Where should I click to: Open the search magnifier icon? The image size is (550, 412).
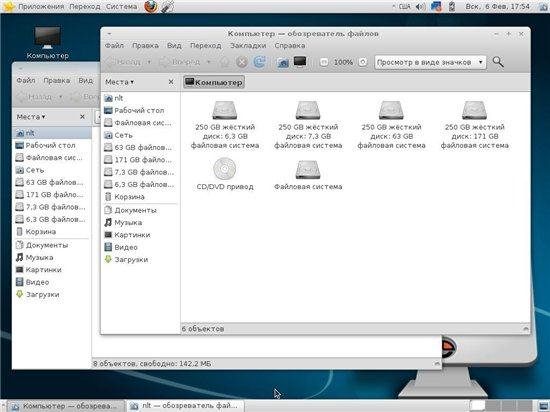point(498,62)
